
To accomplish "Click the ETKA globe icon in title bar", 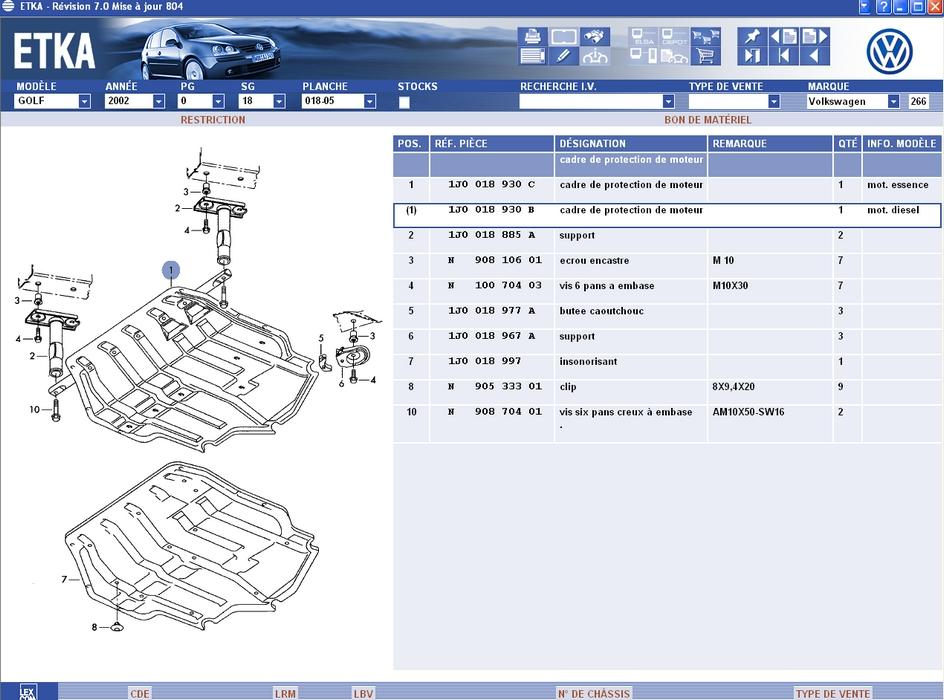I will click(8, 6).
